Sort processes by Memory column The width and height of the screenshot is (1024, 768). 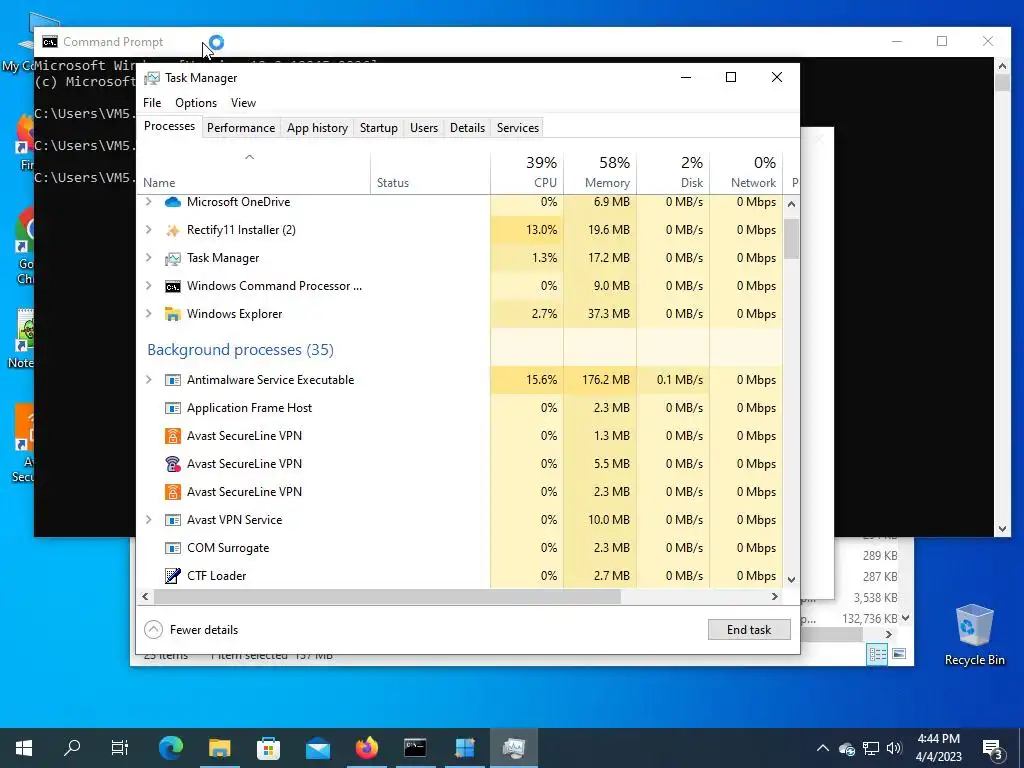click(600, 172)
